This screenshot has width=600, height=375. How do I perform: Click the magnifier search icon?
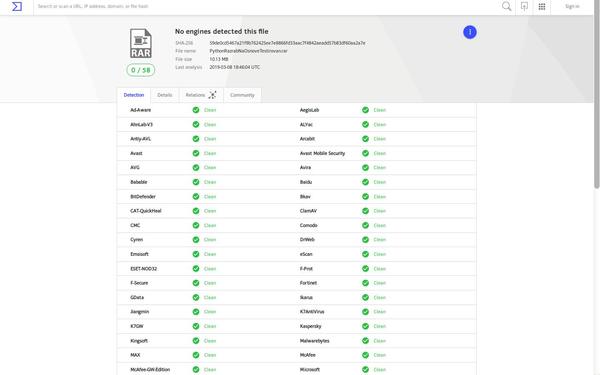(x=506, y=6)
